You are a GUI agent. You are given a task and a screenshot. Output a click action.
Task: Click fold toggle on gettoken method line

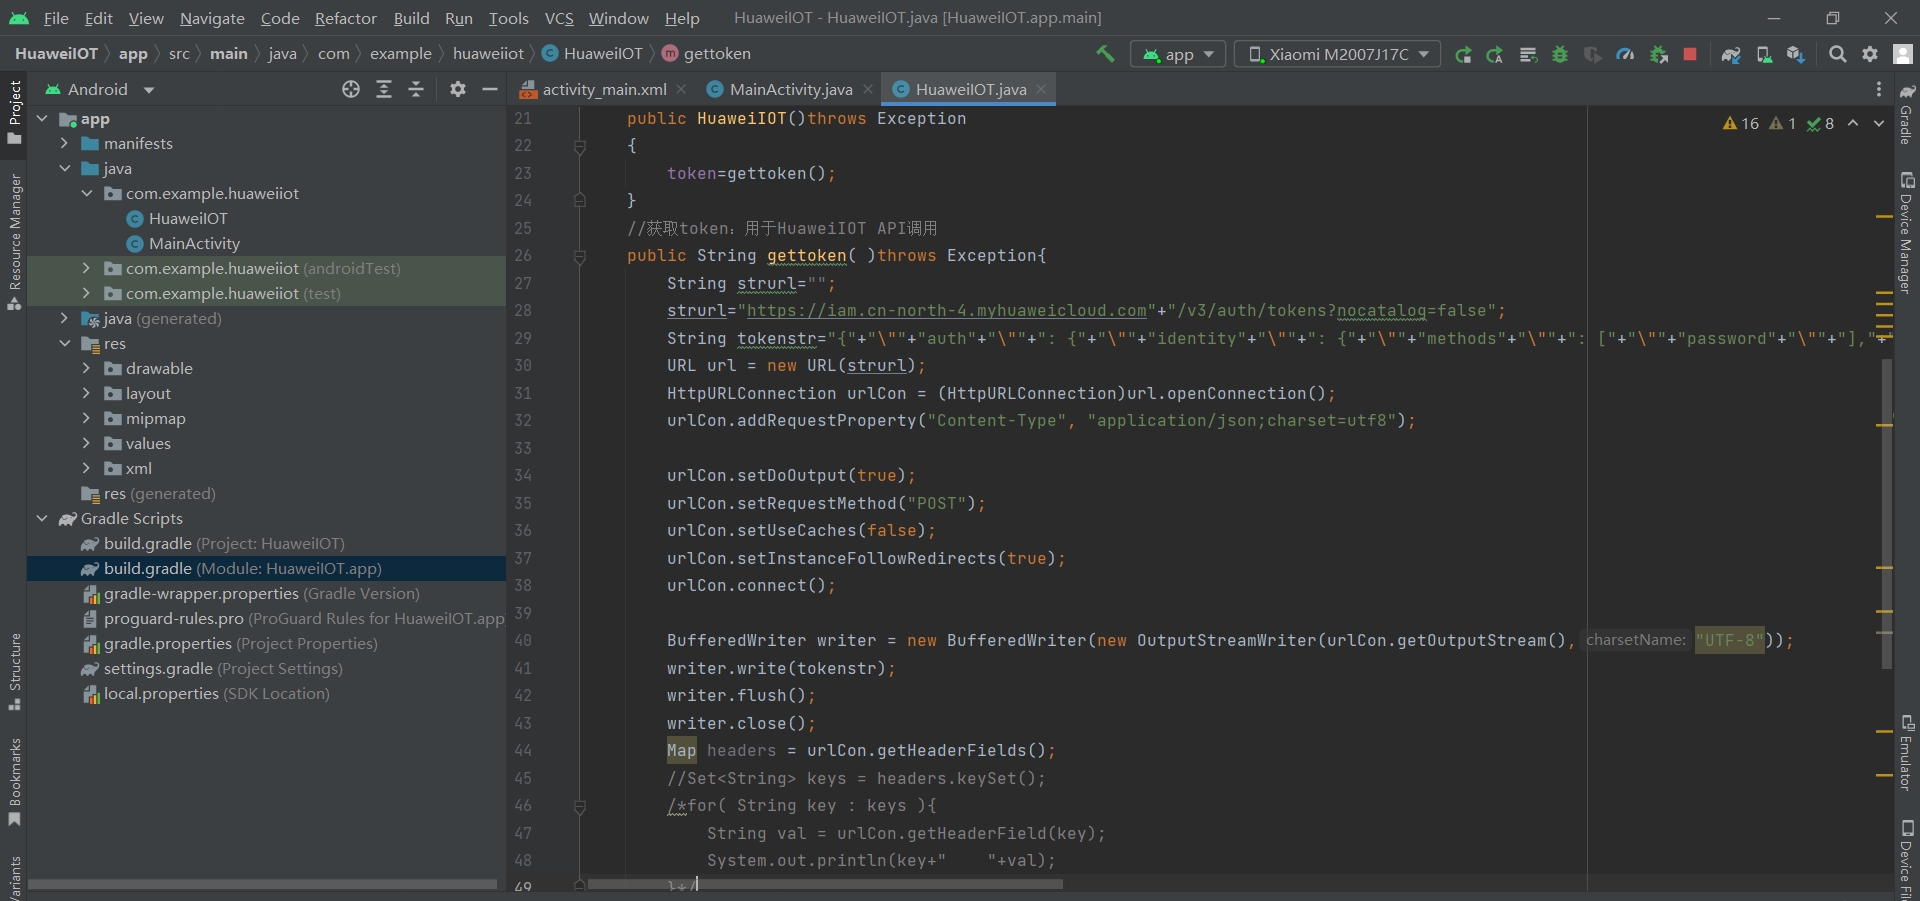580,257
